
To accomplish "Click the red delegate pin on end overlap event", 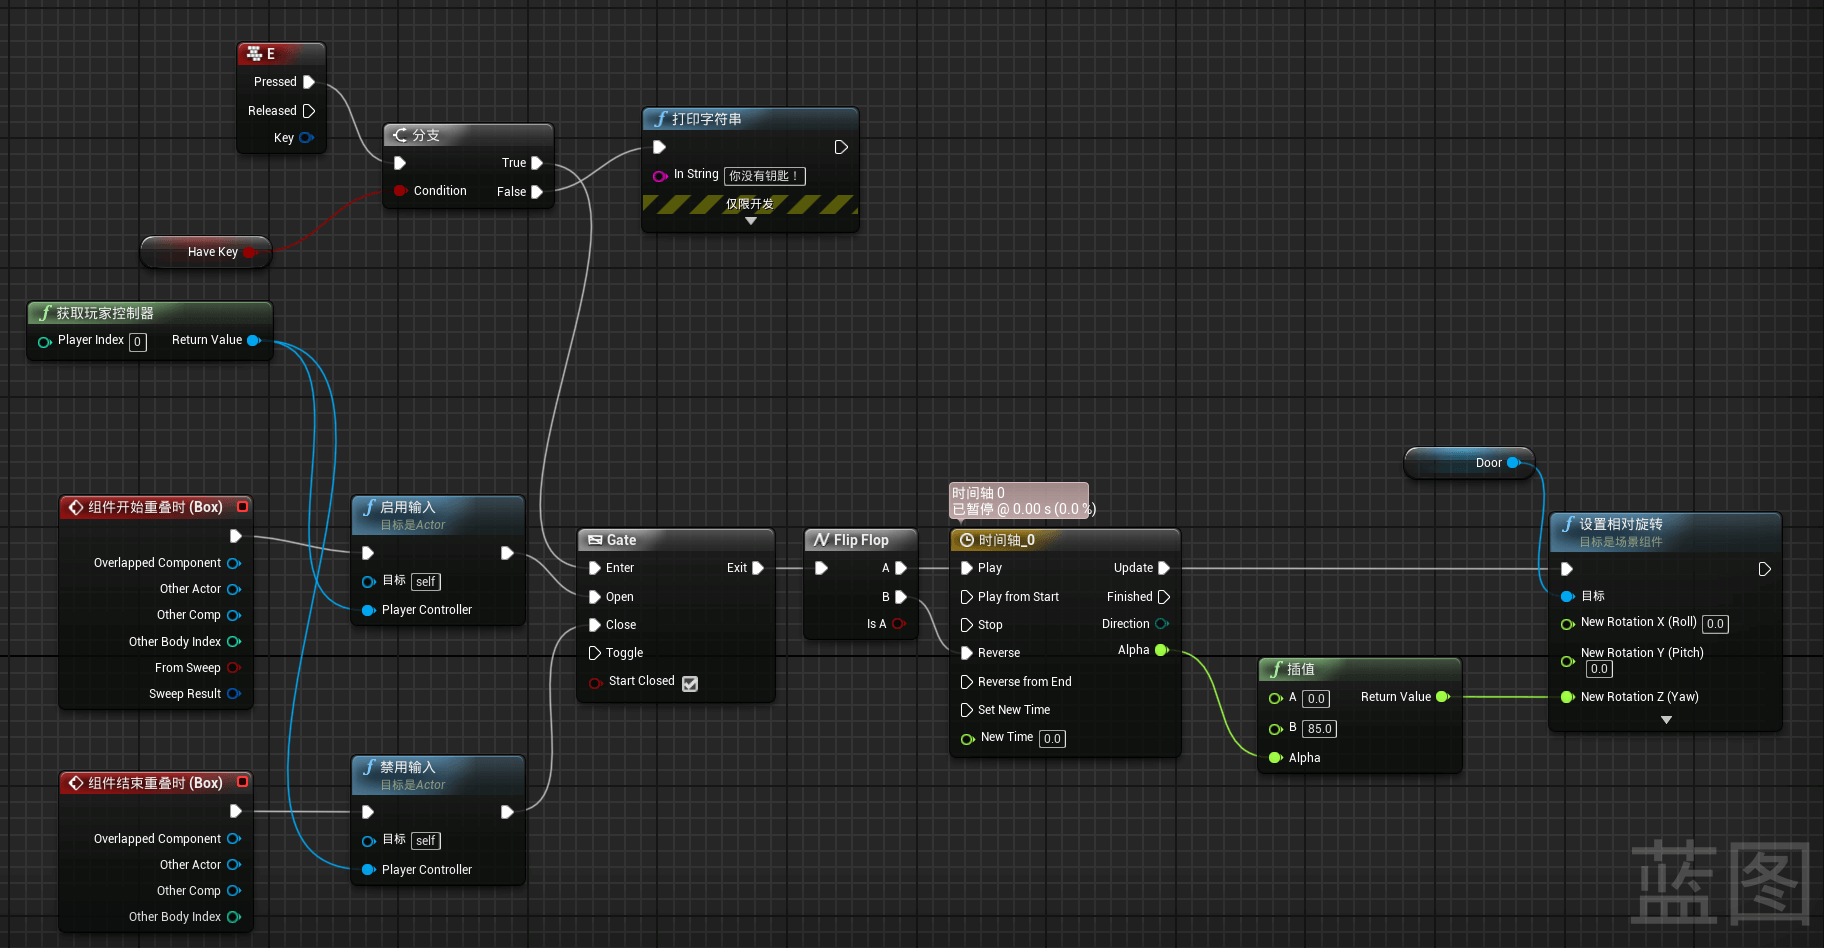I will click(x=242, y=782).
